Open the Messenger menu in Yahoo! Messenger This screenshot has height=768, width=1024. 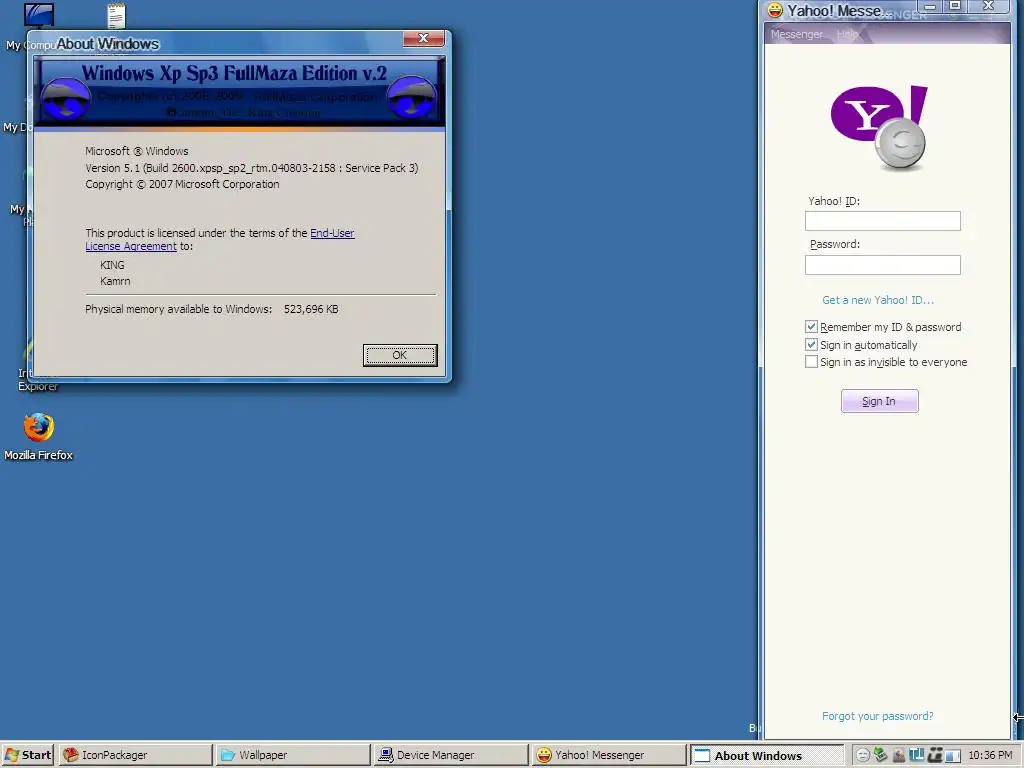click(797, 34)
